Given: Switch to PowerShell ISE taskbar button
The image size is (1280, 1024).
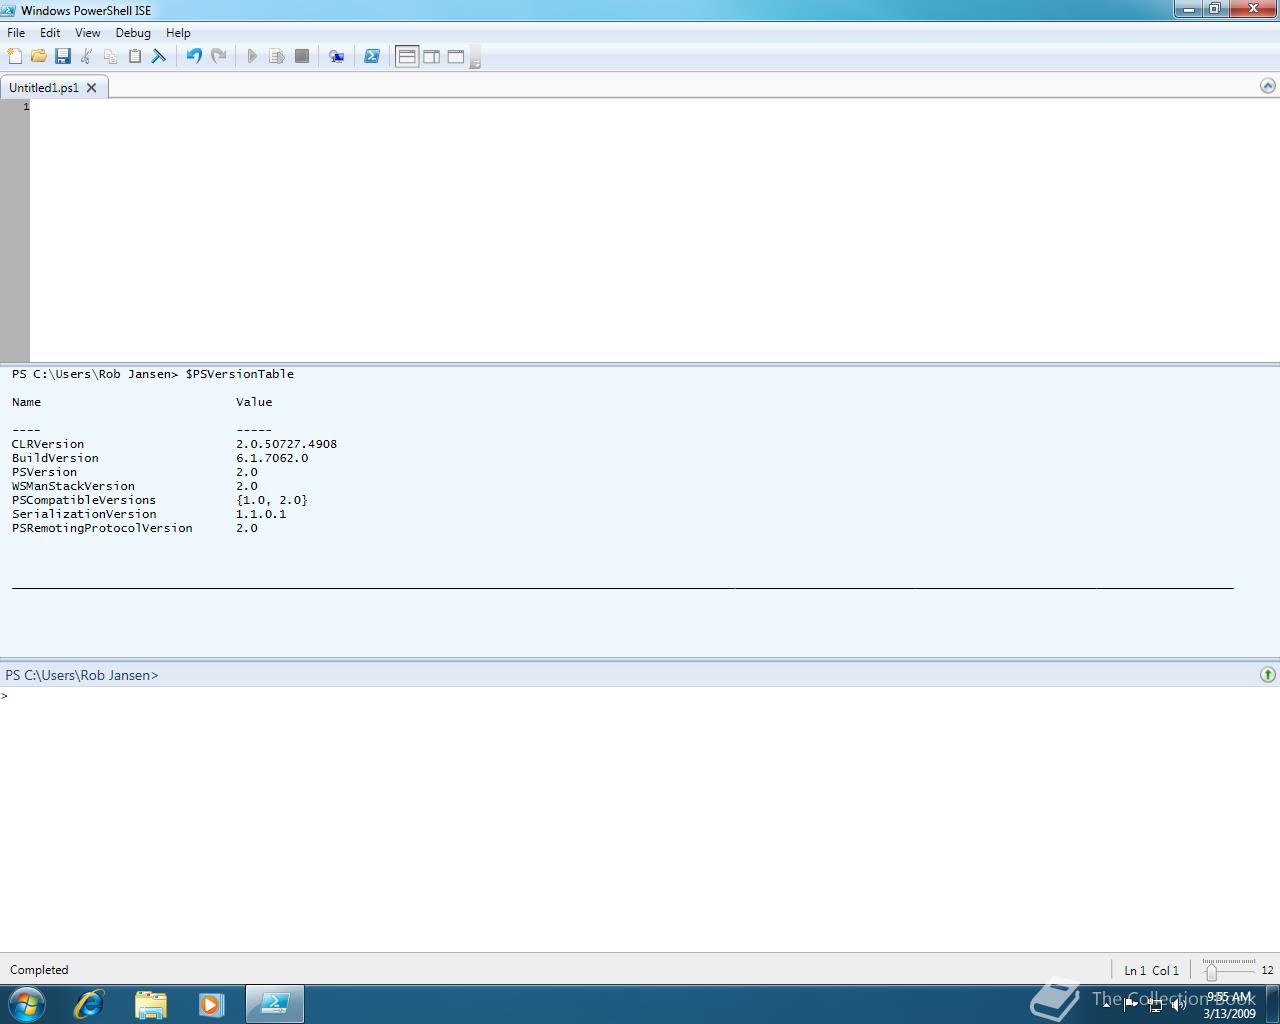Looking at the screenshot, I should [x=274, y=1004].
